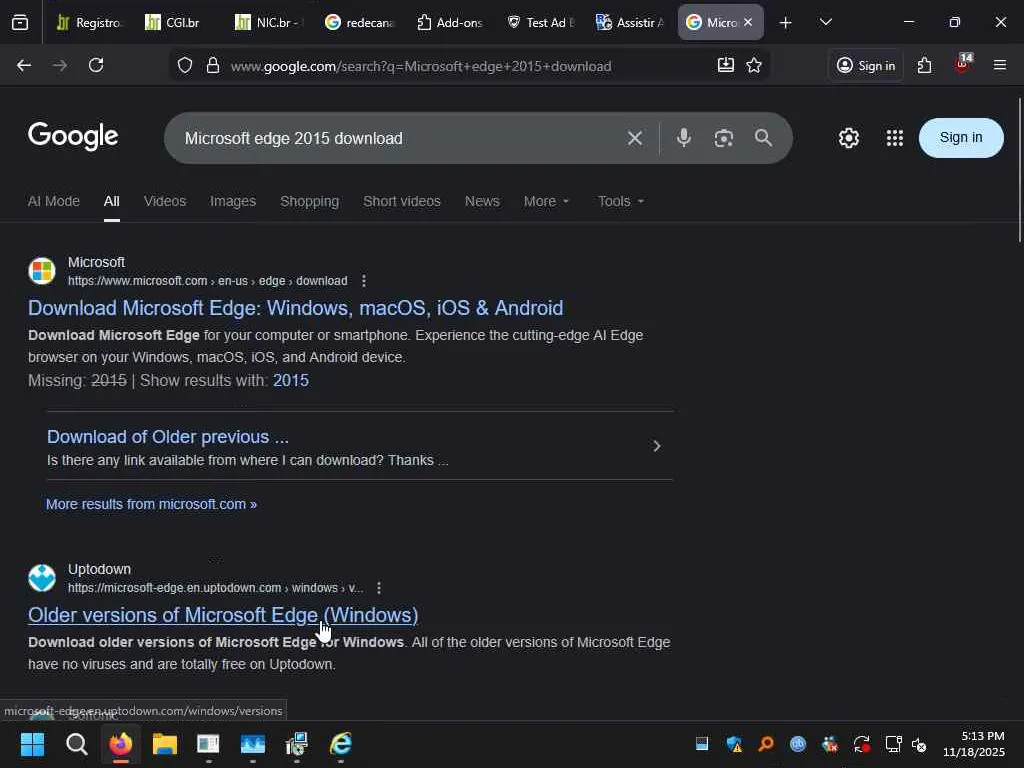Open options for Uptodown result

click(x=379, y=588)
